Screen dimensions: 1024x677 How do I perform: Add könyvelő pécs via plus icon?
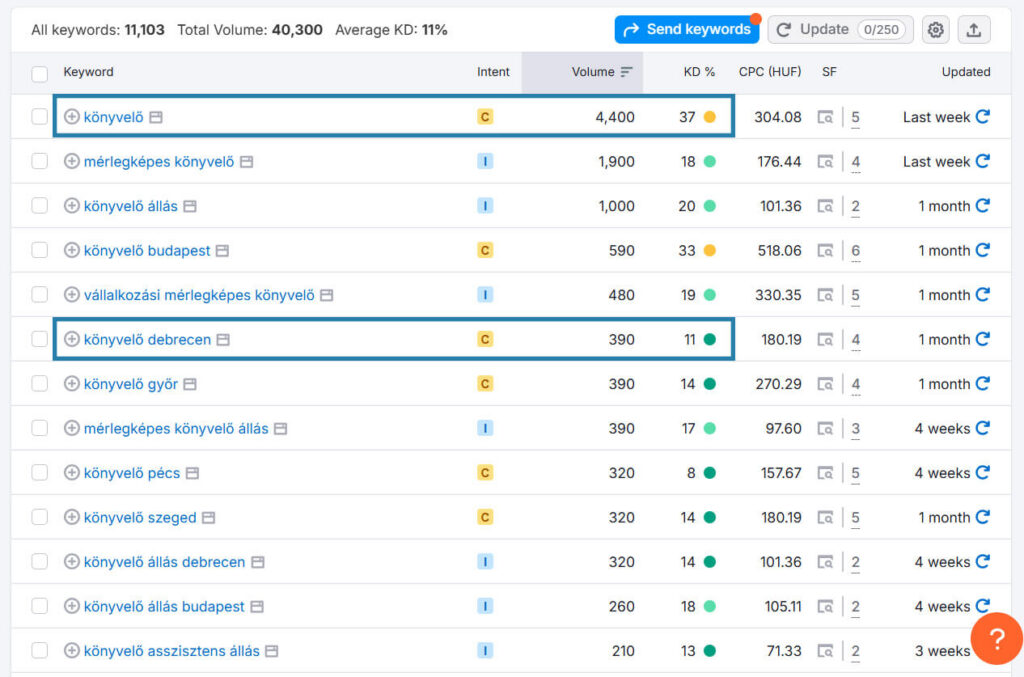tap(72, 473)
